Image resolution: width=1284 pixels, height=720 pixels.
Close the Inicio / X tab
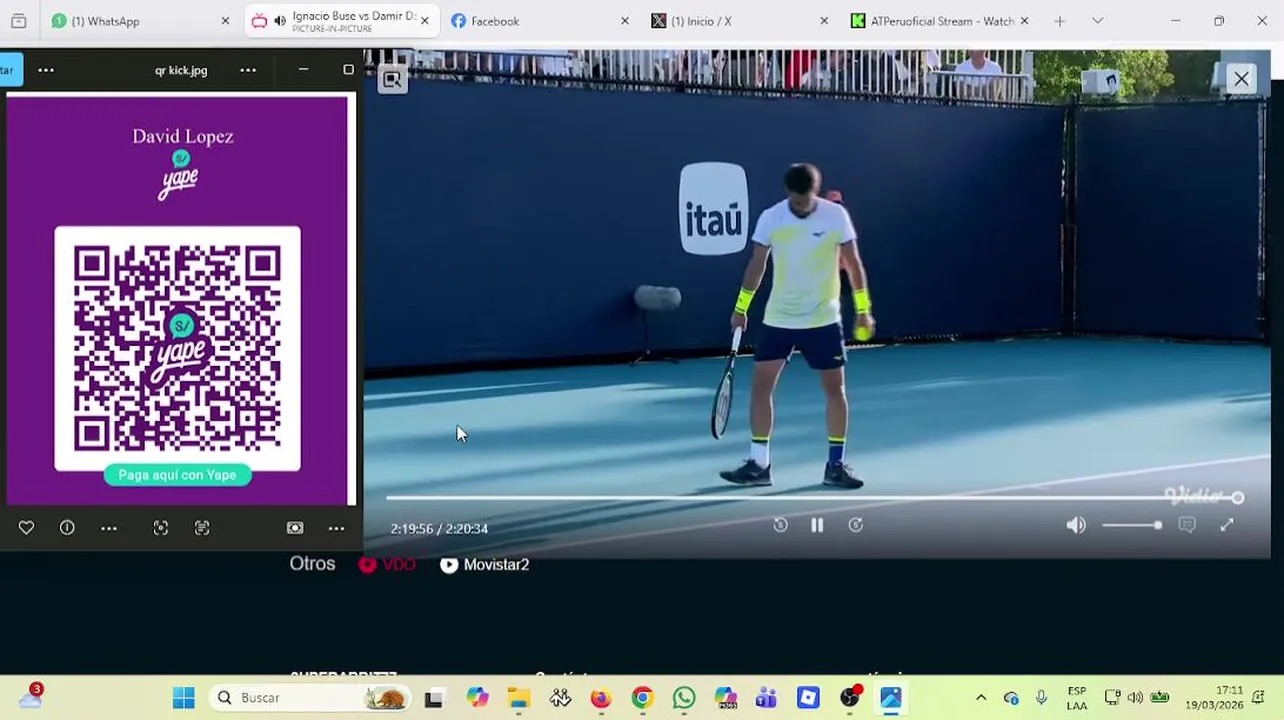(824, 21)
